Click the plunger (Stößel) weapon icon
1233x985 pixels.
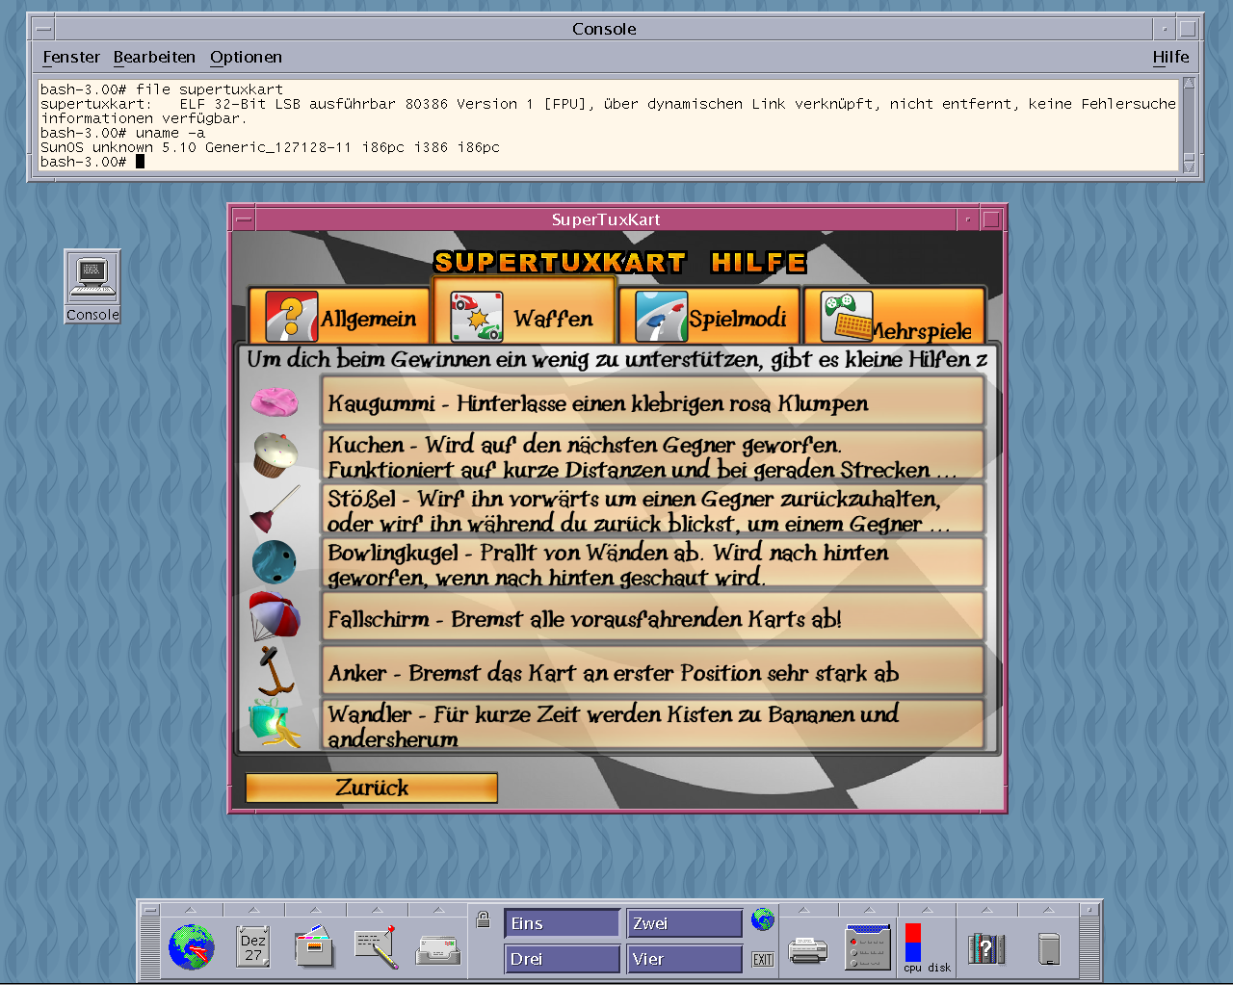point(274,509)
